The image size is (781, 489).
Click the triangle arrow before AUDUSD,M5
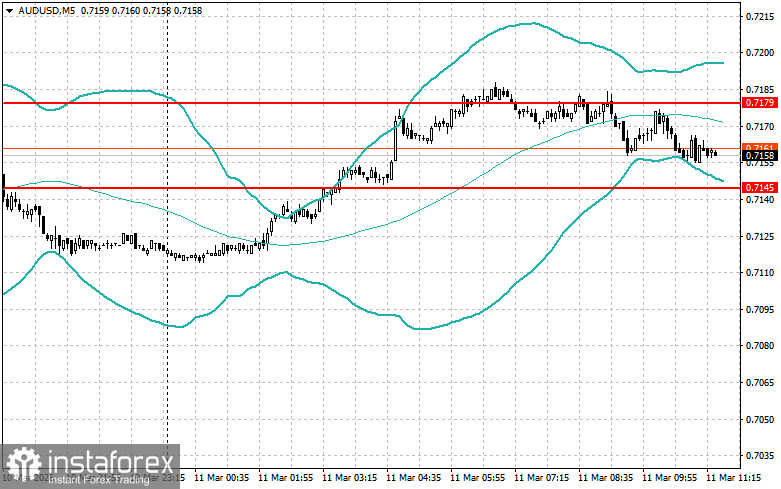9,10
